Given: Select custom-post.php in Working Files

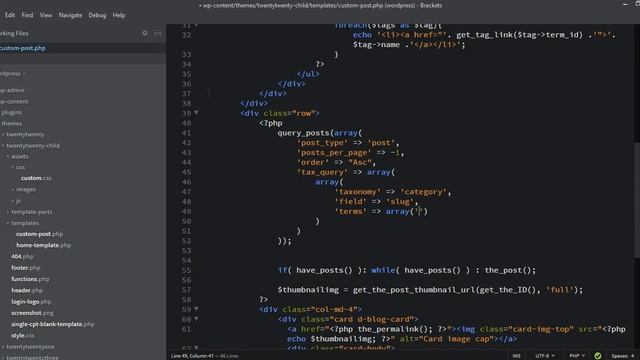Looking at the screenshot, I should (23, 48).
